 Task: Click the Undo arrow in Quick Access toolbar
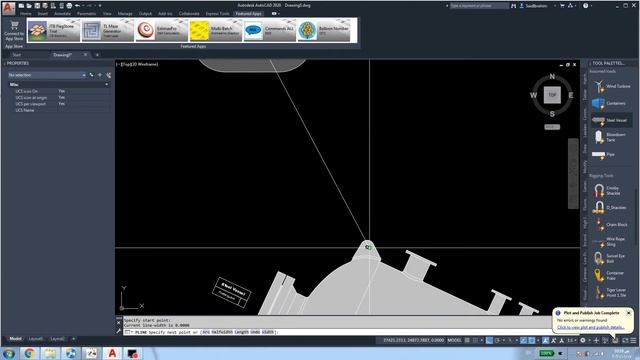[77, 6]
